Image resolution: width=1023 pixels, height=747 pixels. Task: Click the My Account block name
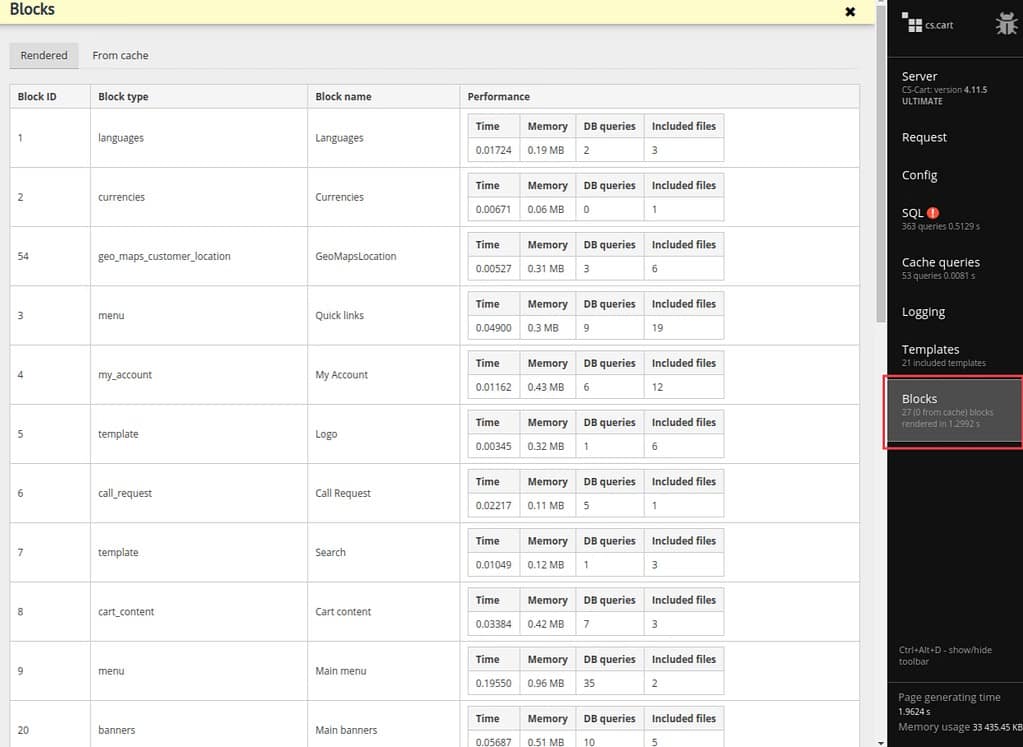click(x=341, y=374)
